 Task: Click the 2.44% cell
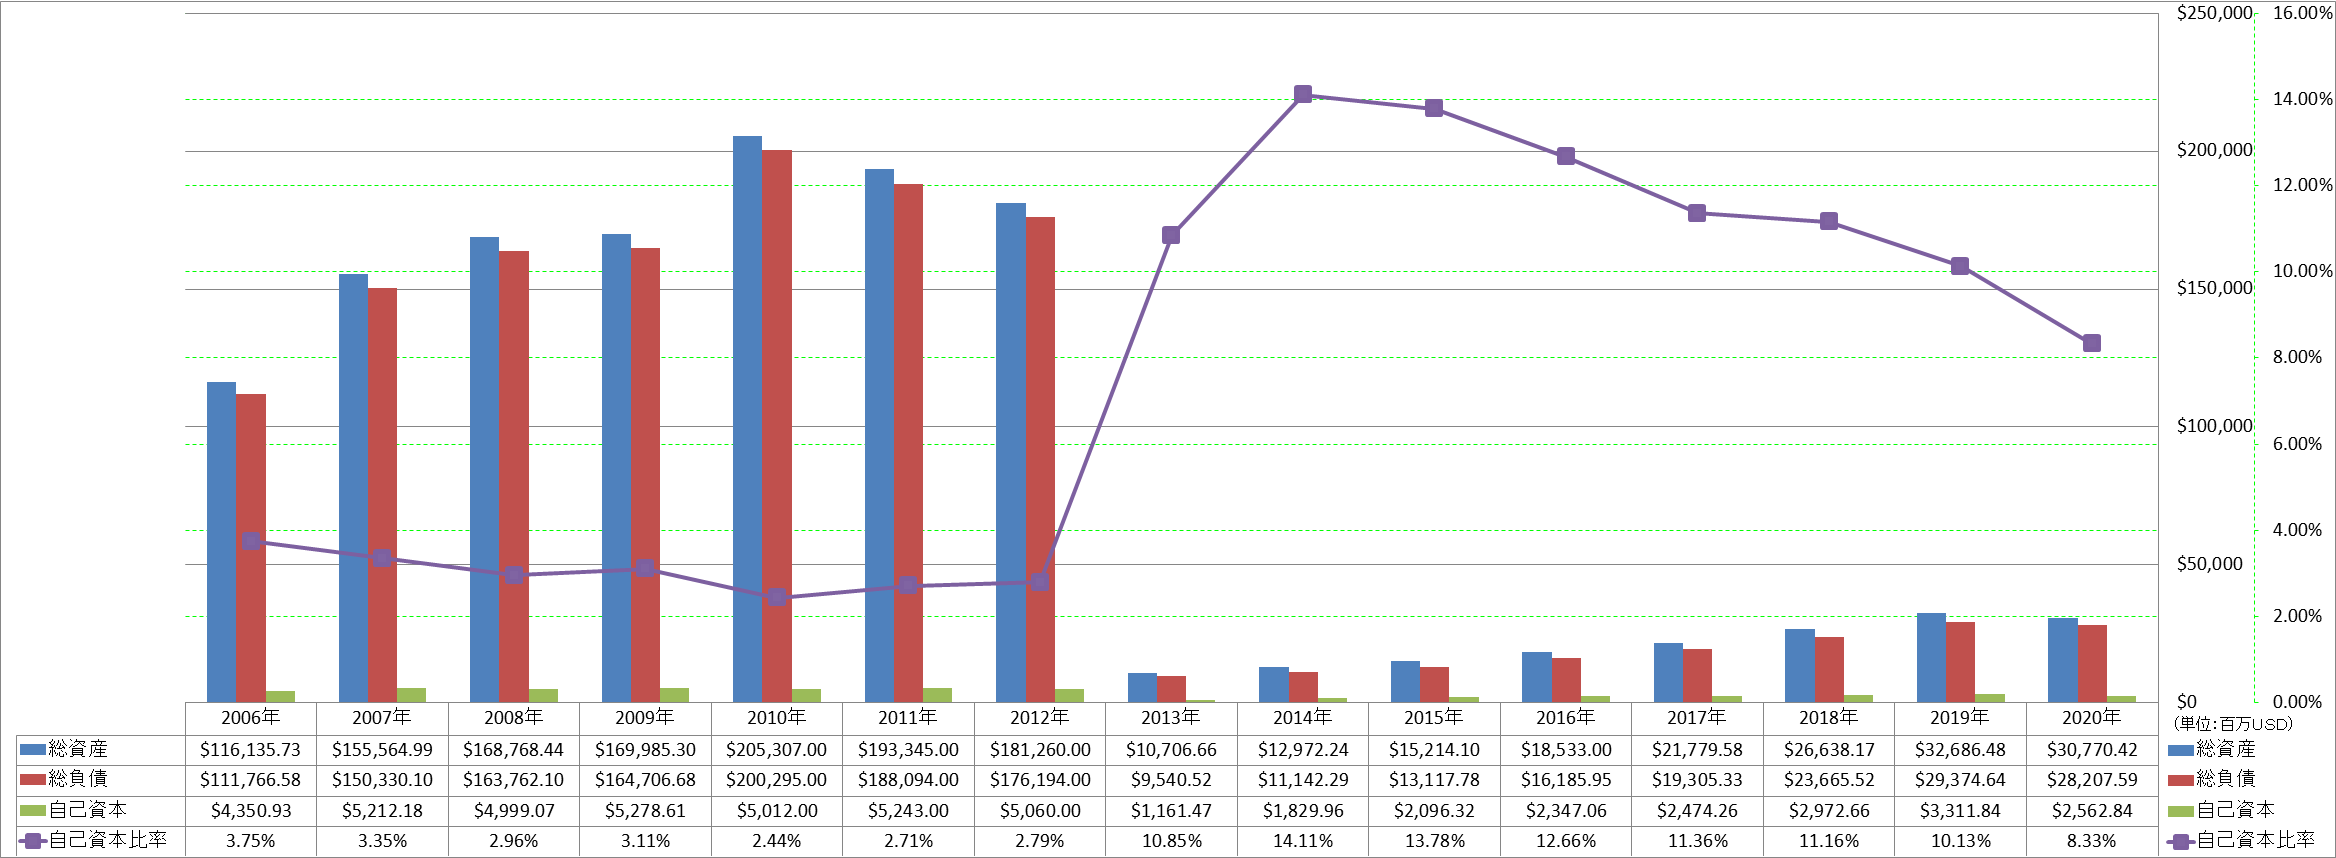[x=776, y=841]
